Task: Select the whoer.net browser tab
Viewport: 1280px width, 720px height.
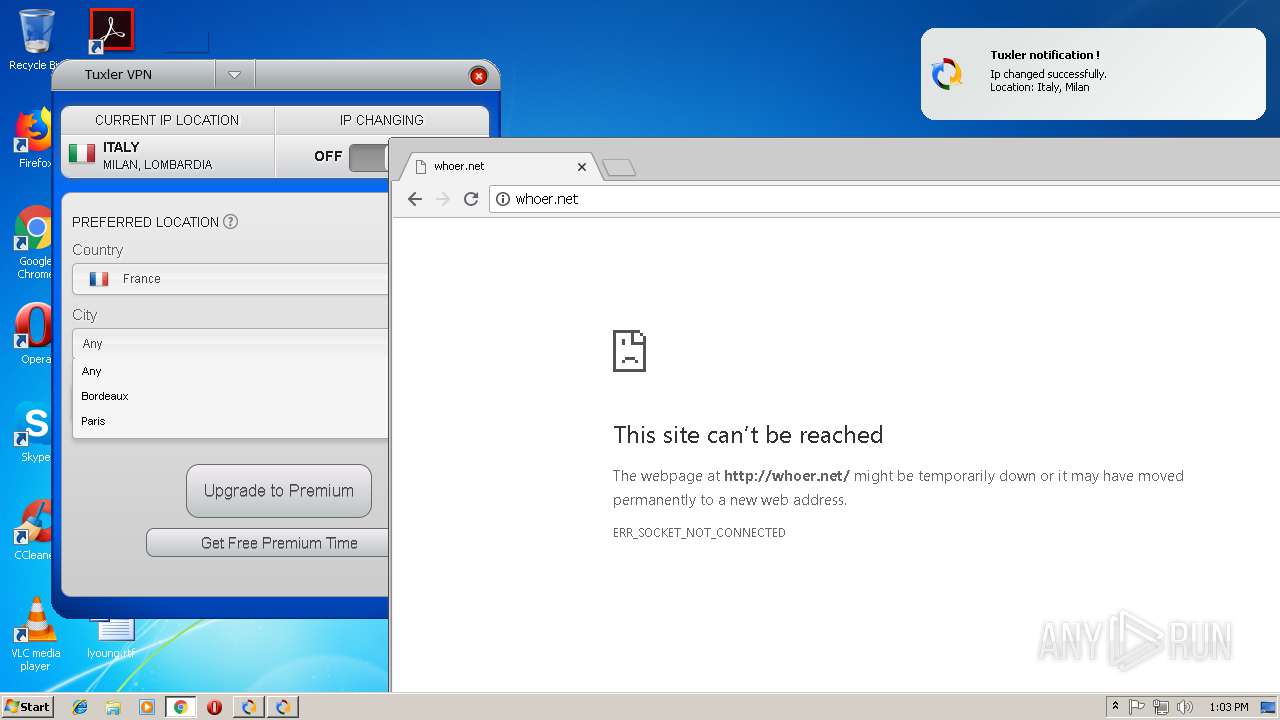Action: [498, 166]
